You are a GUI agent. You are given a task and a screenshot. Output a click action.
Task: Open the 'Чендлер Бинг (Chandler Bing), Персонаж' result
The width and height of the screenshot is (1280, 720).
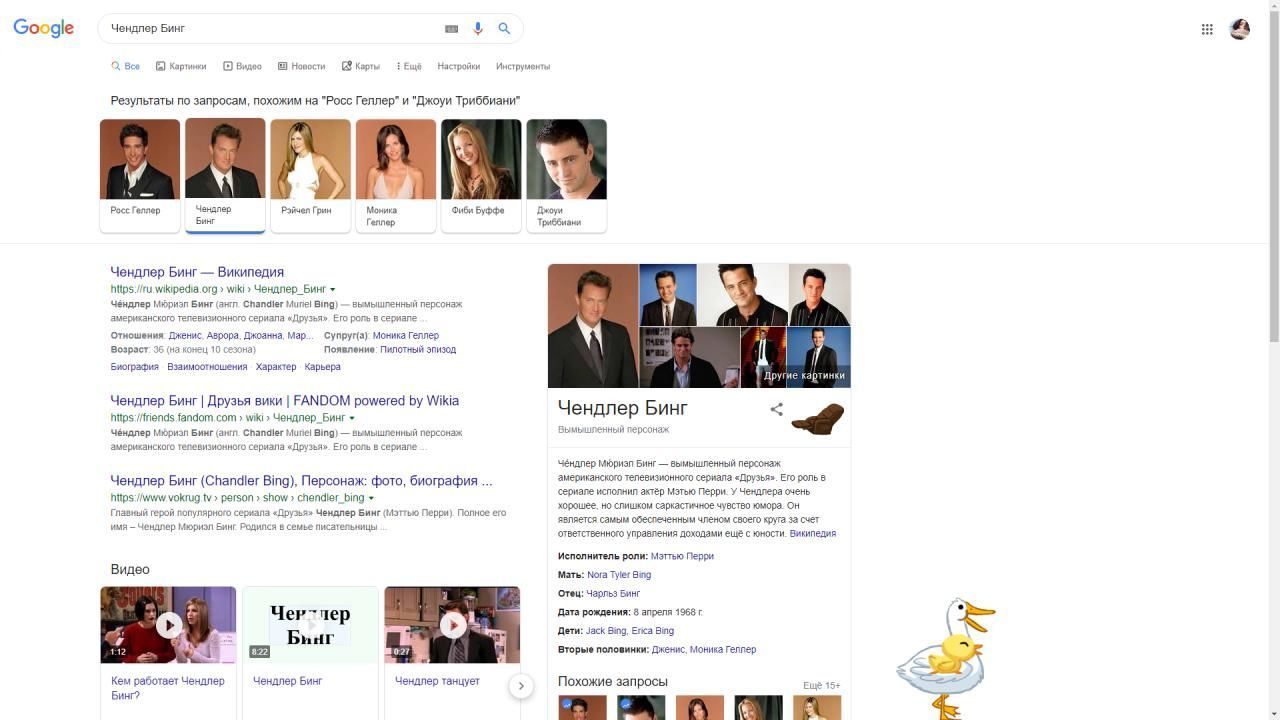coord(301,481)
